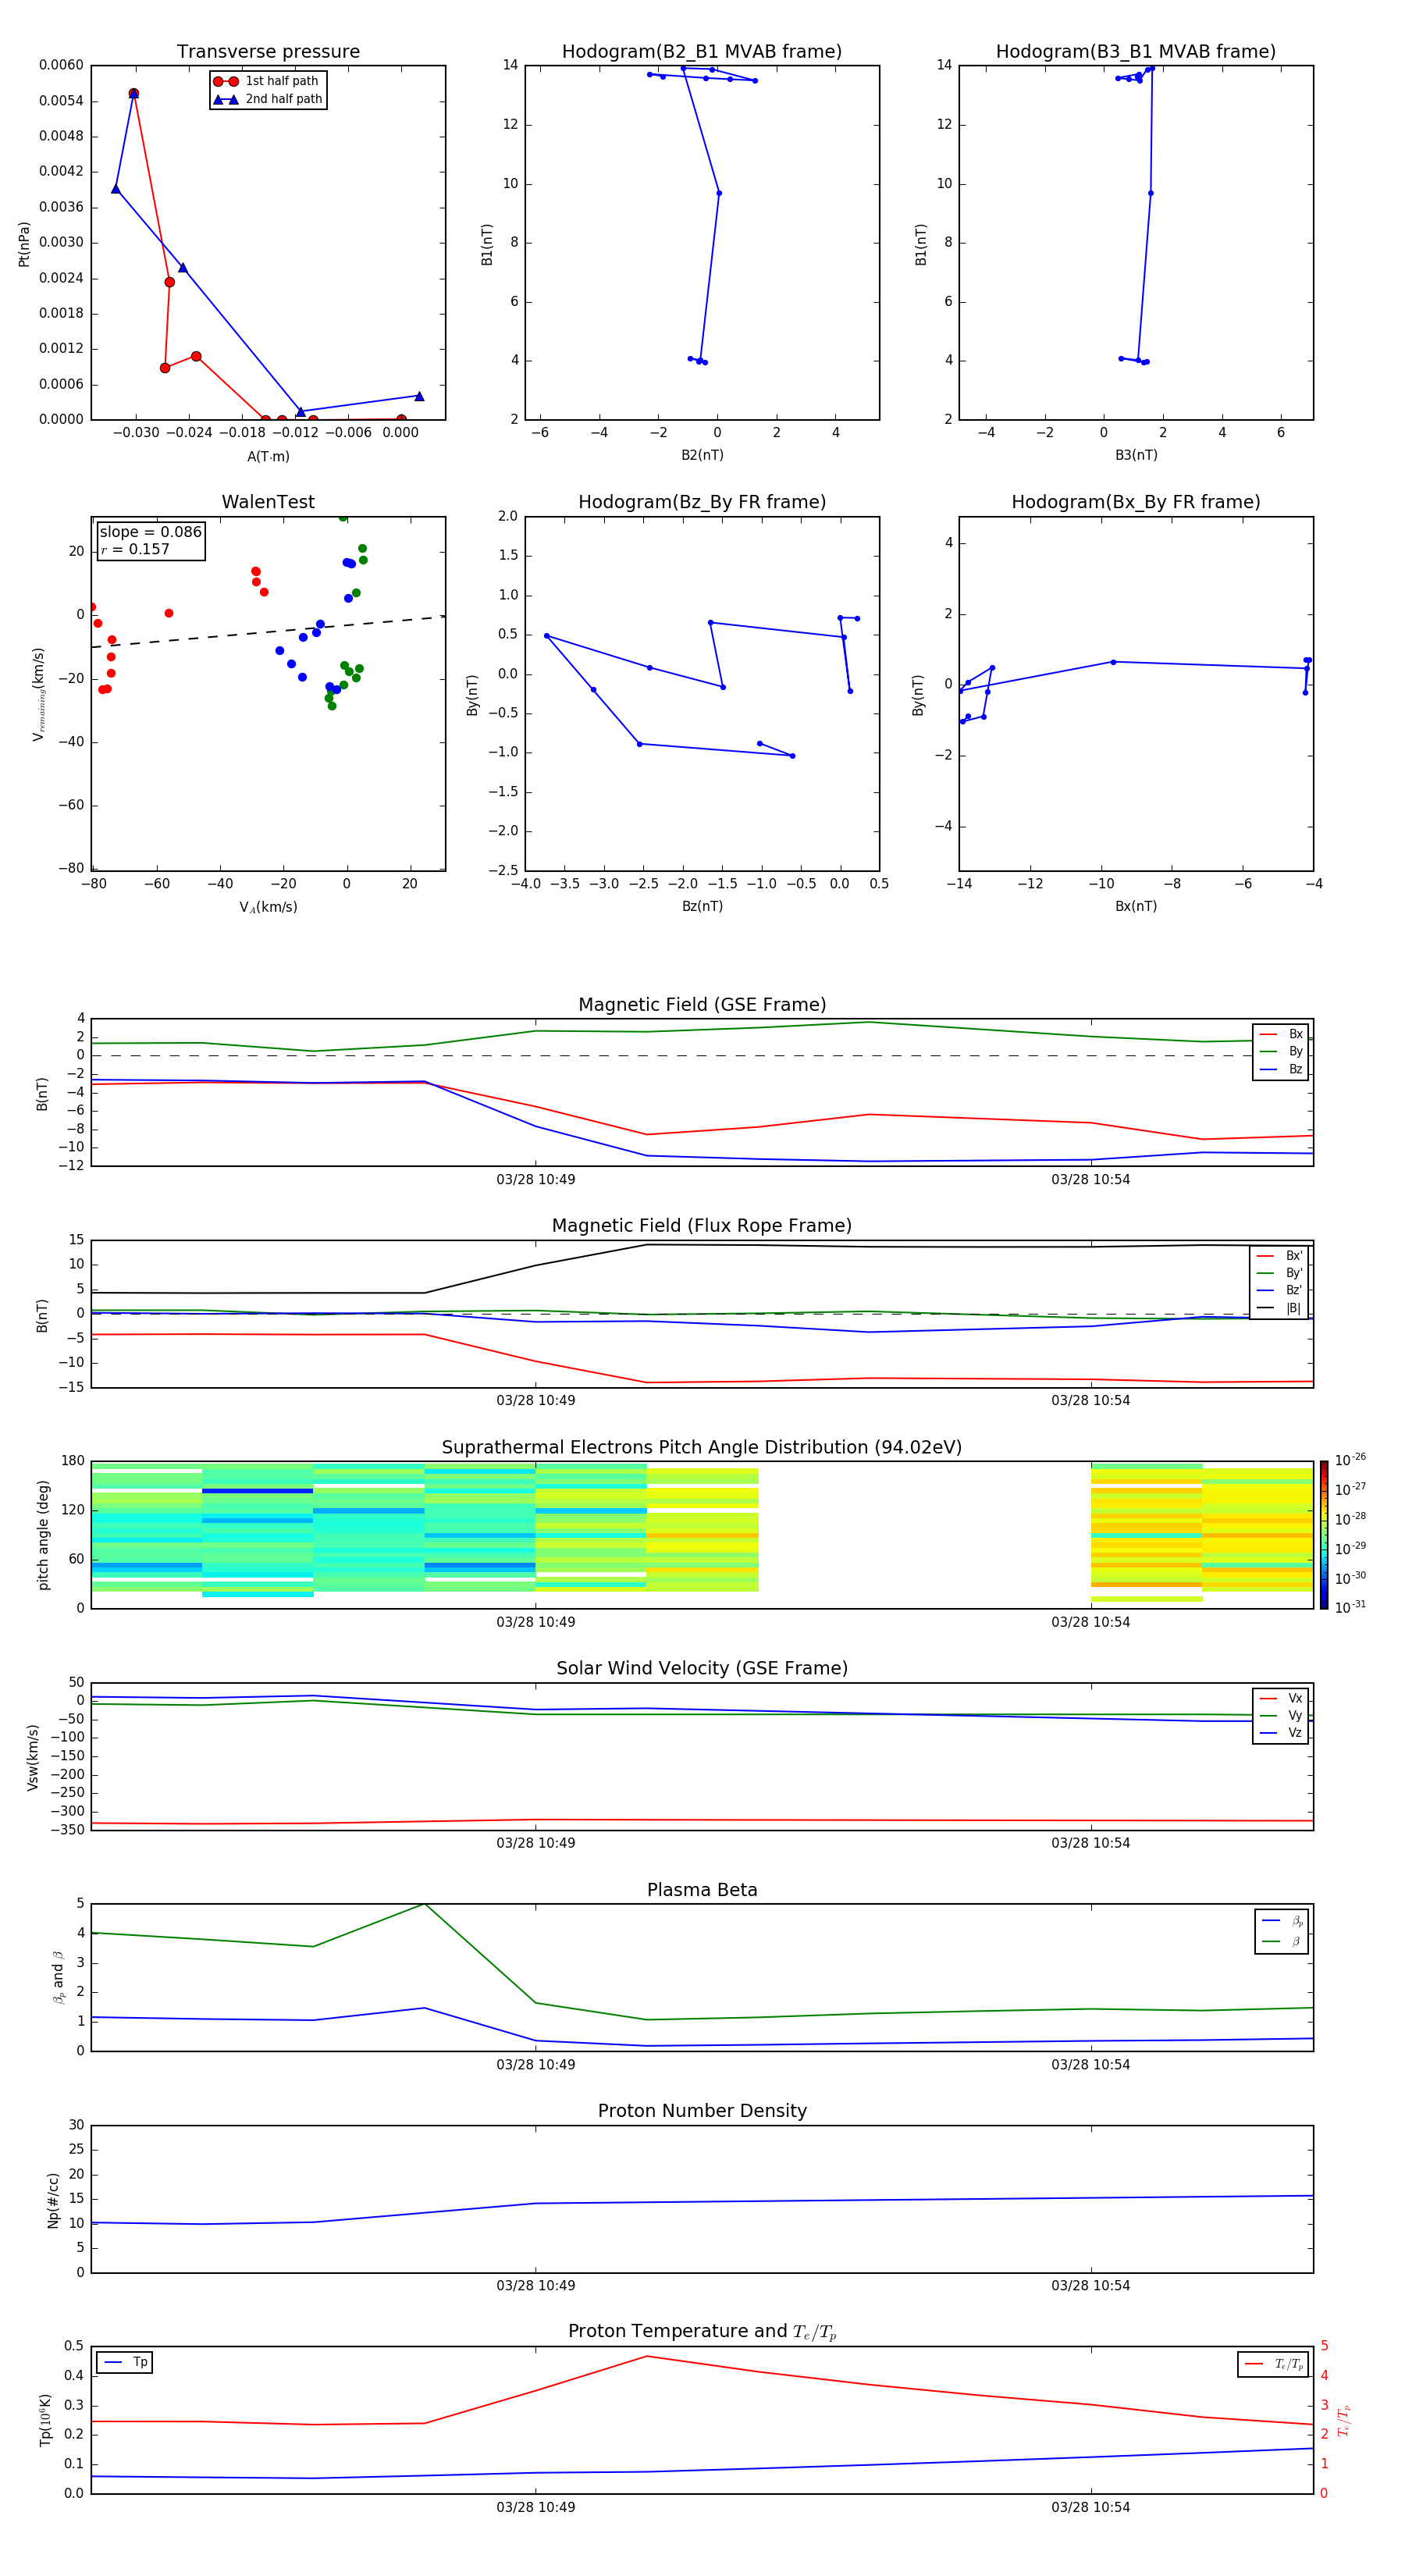The image size is (1405, 2576).
Task: Click the 'By' entry in GSE legend
Action: click(x=1281, y=1051)
